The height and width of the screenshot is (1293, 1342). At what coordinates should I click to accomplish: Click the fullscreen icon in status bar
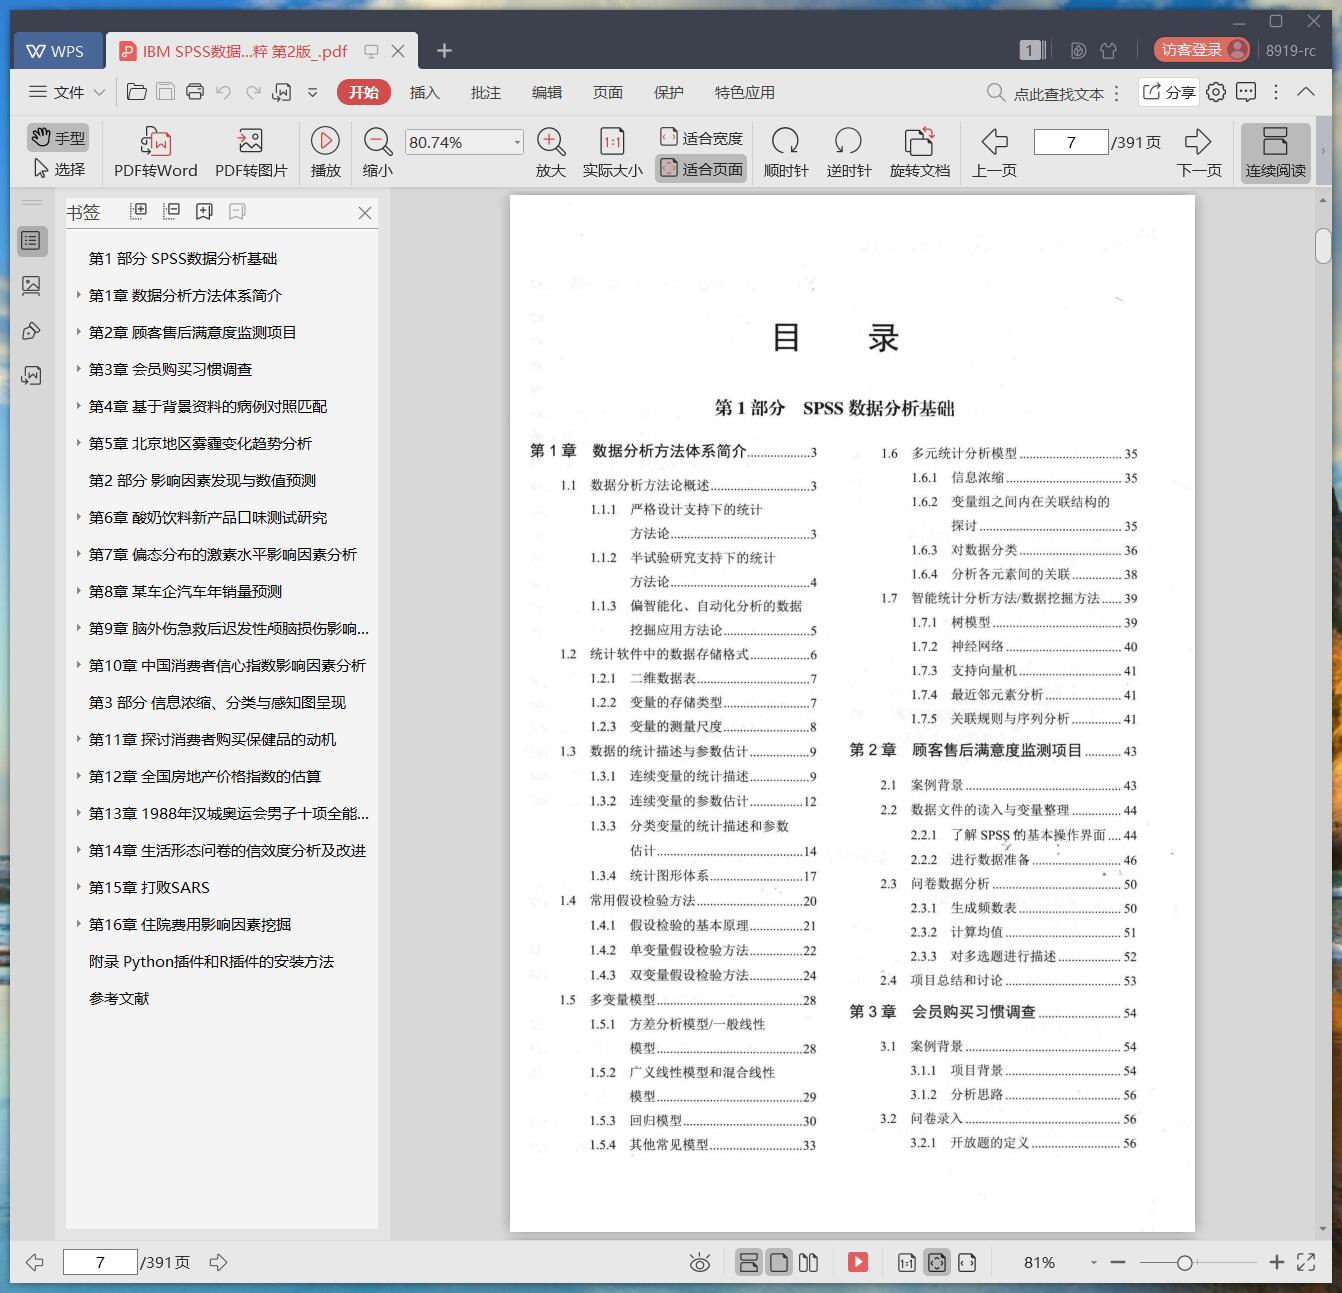point(1306,1262)
